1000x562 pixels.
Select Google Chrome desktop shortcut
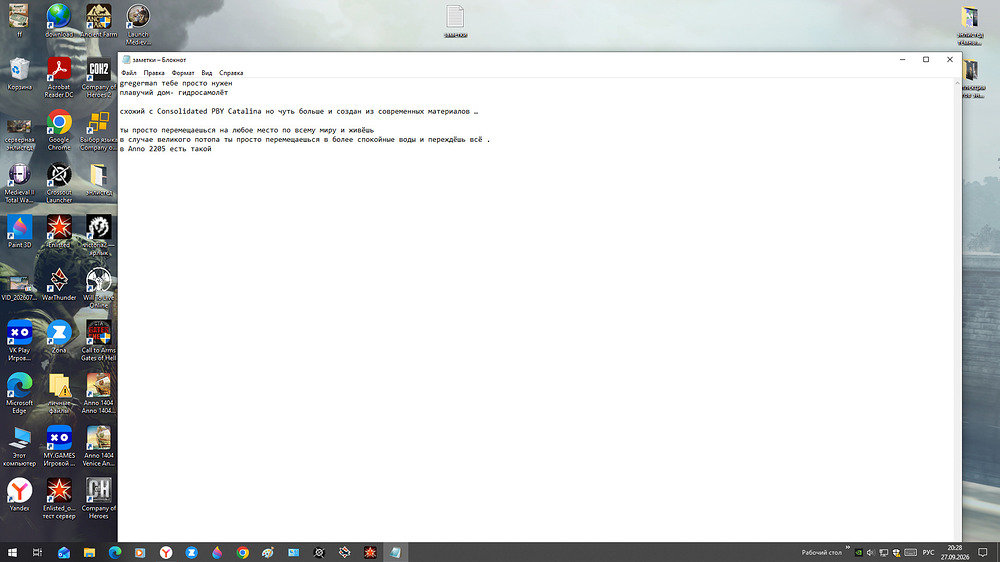point(59,130)
